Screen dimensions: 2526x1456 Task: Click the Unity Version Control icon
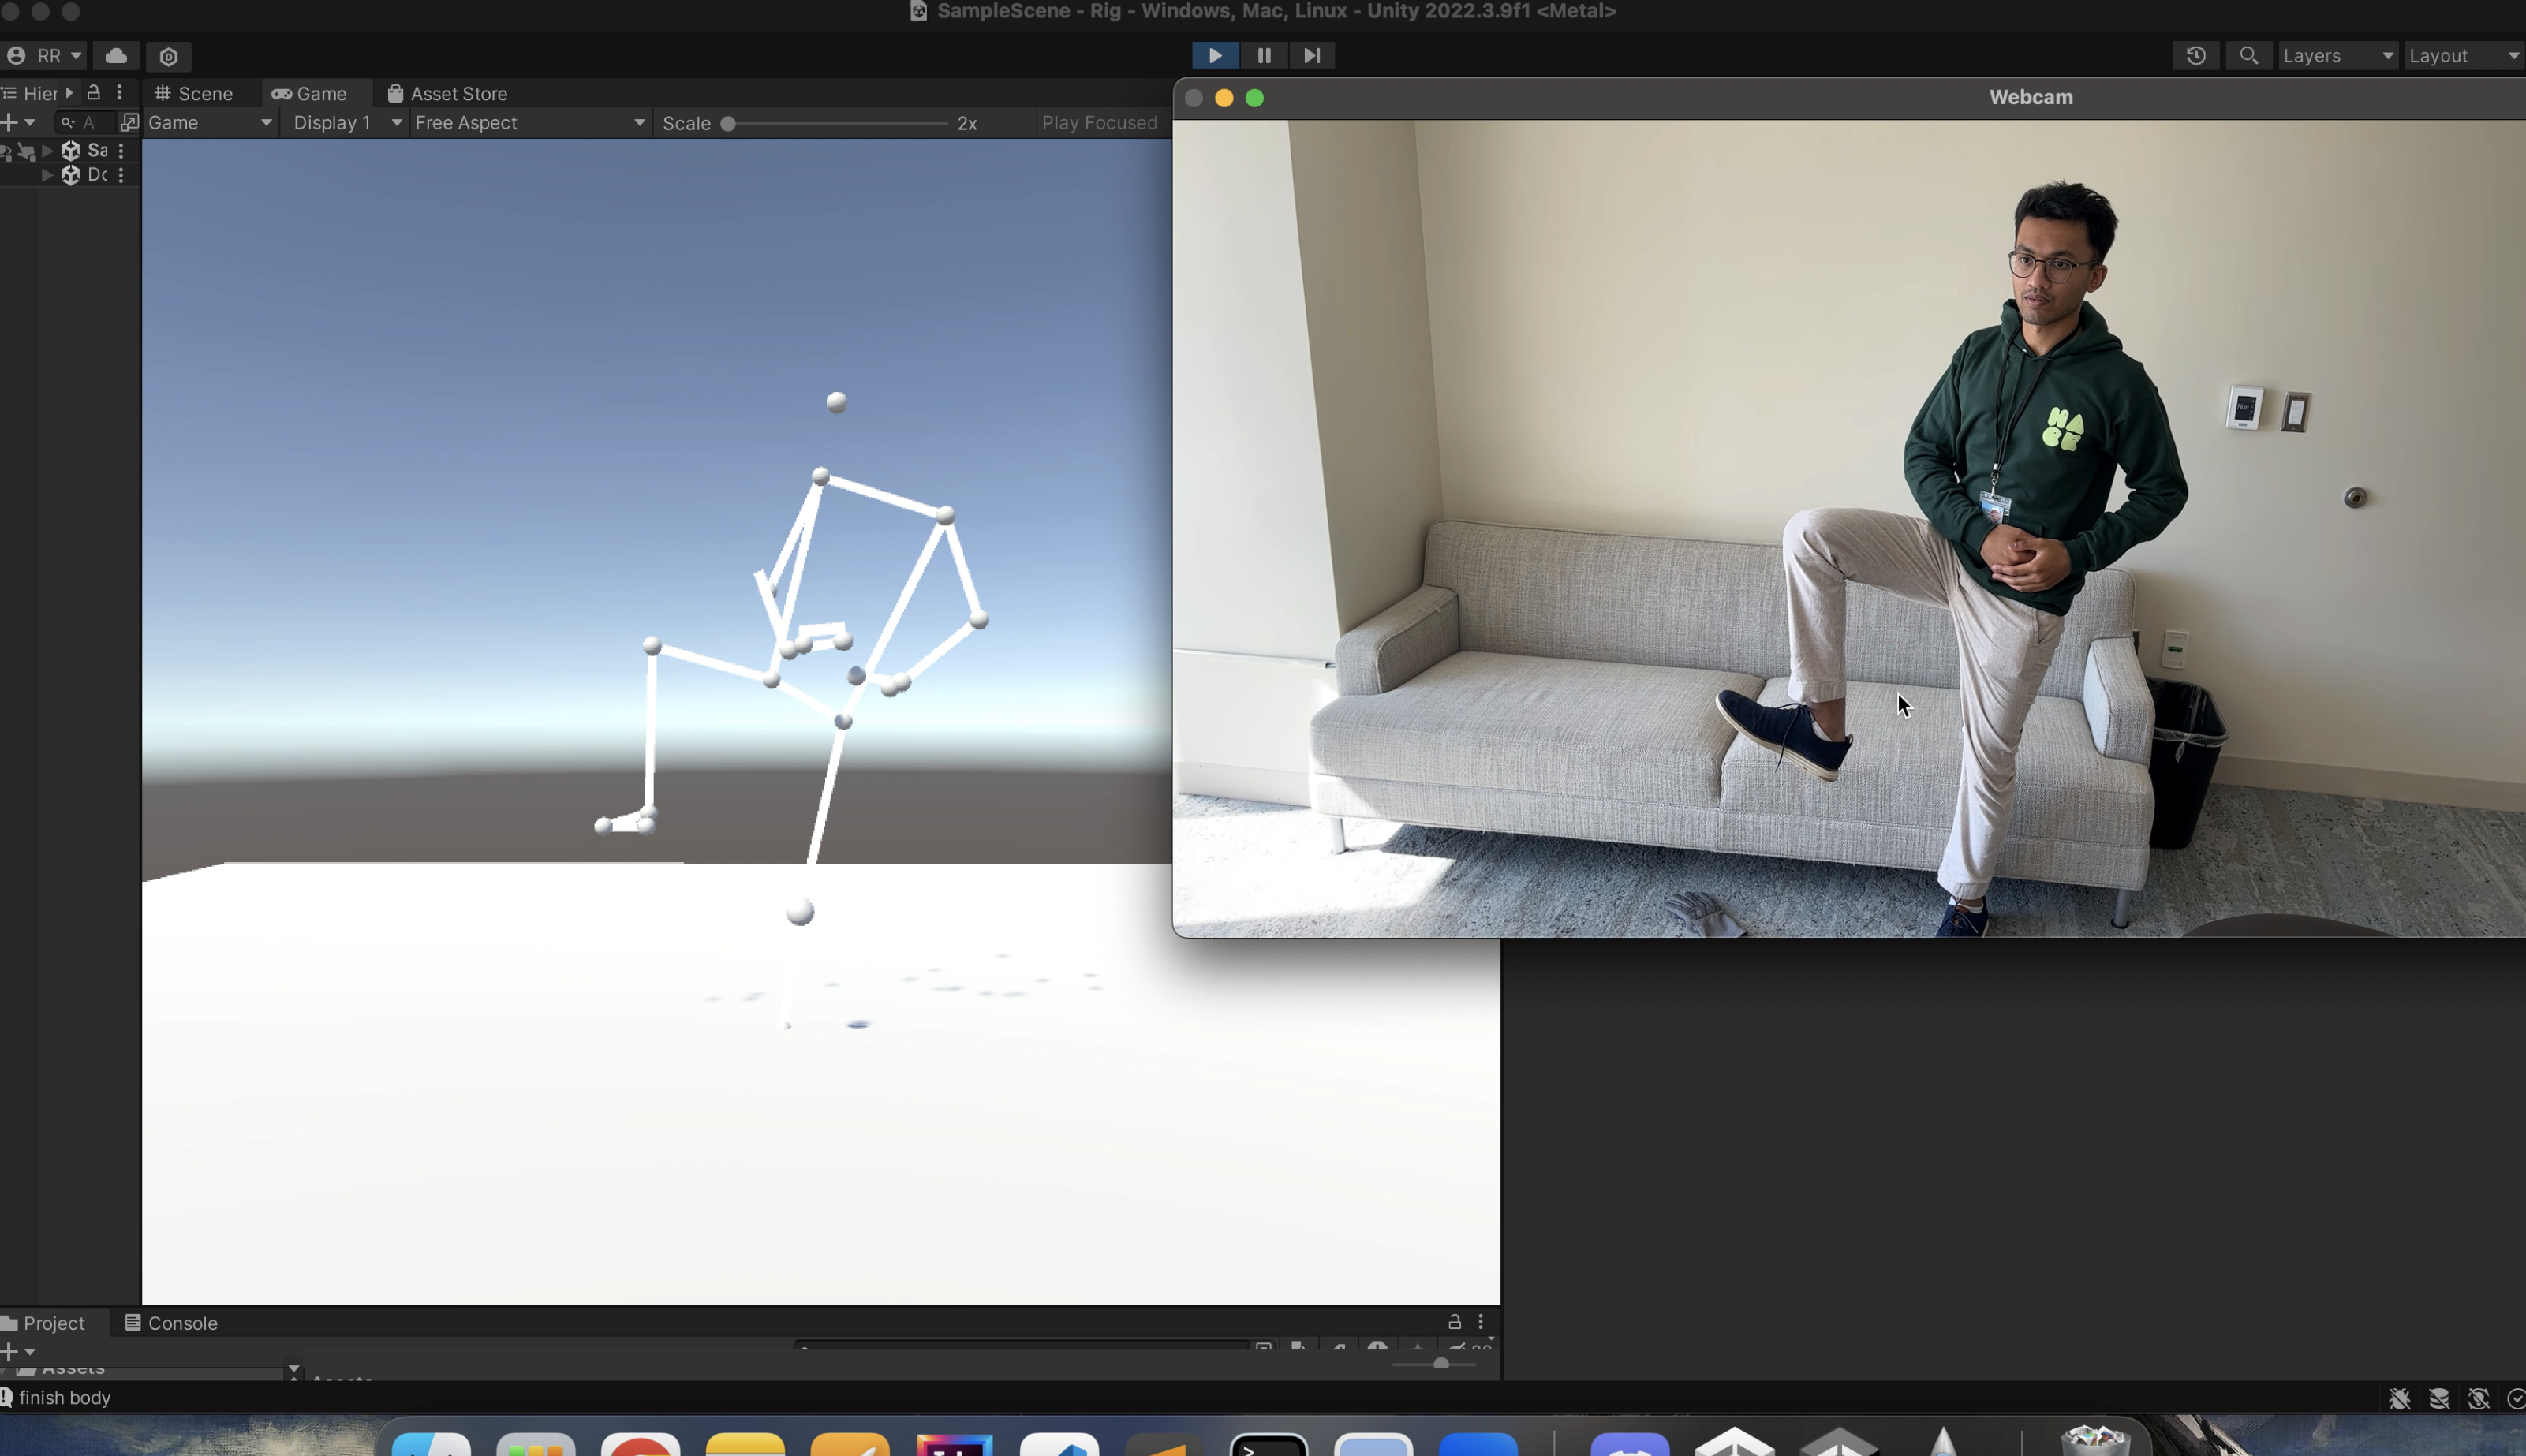pyautogui.click(x=169, y=57)
